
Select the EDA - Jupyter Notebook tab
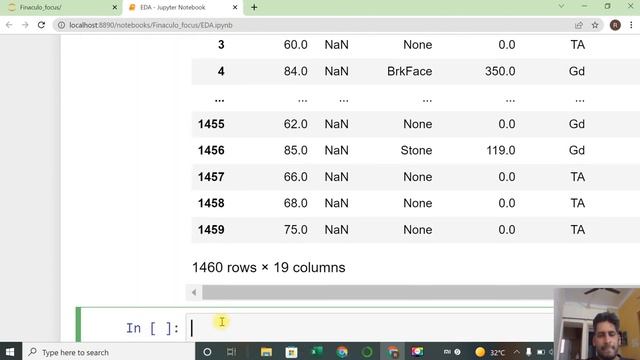click(x=182, y=7)
